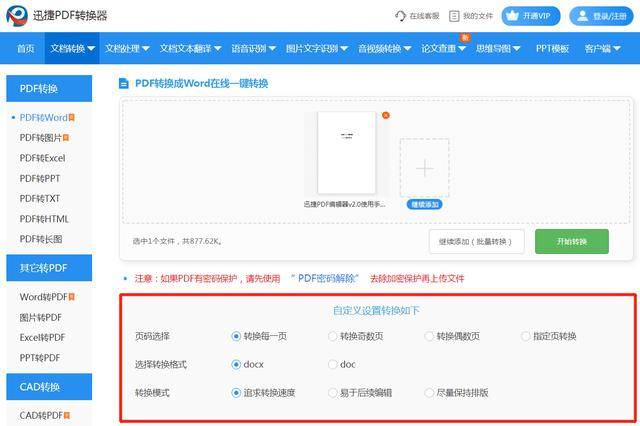Select 尽量保持排版 conversion mode
The image size is (640, 426).
pyautogui.click(x=429, y=393)
